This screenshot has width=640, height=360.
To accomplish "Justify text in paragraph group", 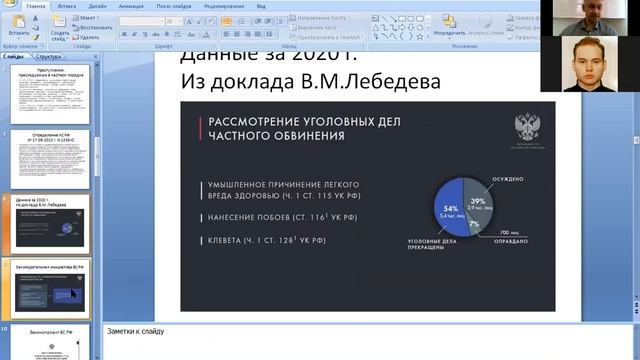I will pos(258,35).
